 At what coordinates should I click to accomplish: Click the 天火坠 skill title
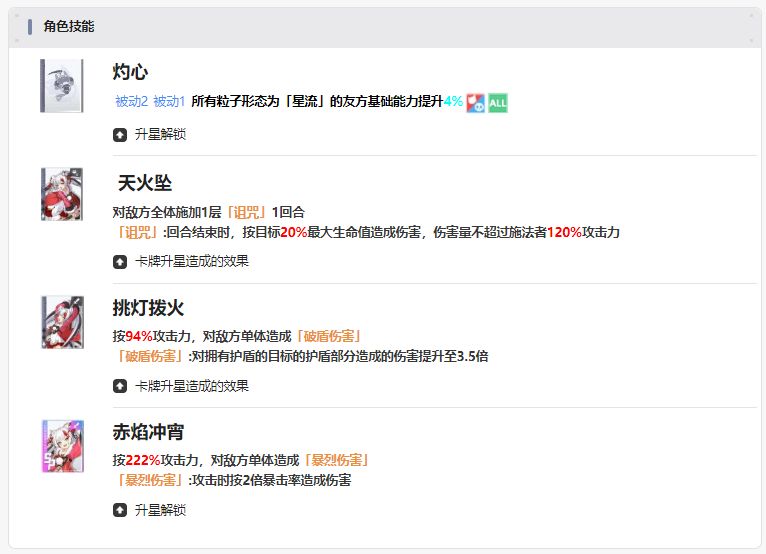point(145,184)
